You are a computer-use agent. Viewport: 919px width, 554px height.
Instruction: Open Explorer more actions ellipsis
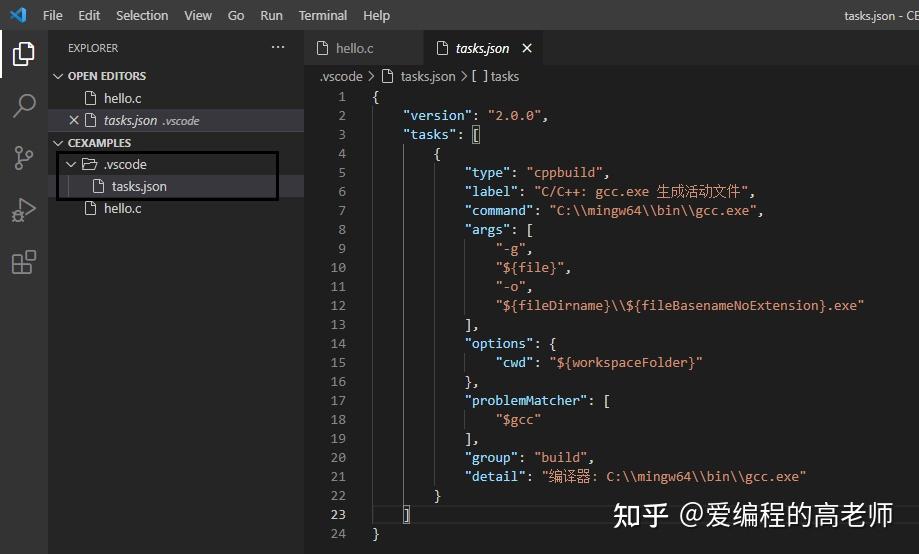[x=278, y=47]
